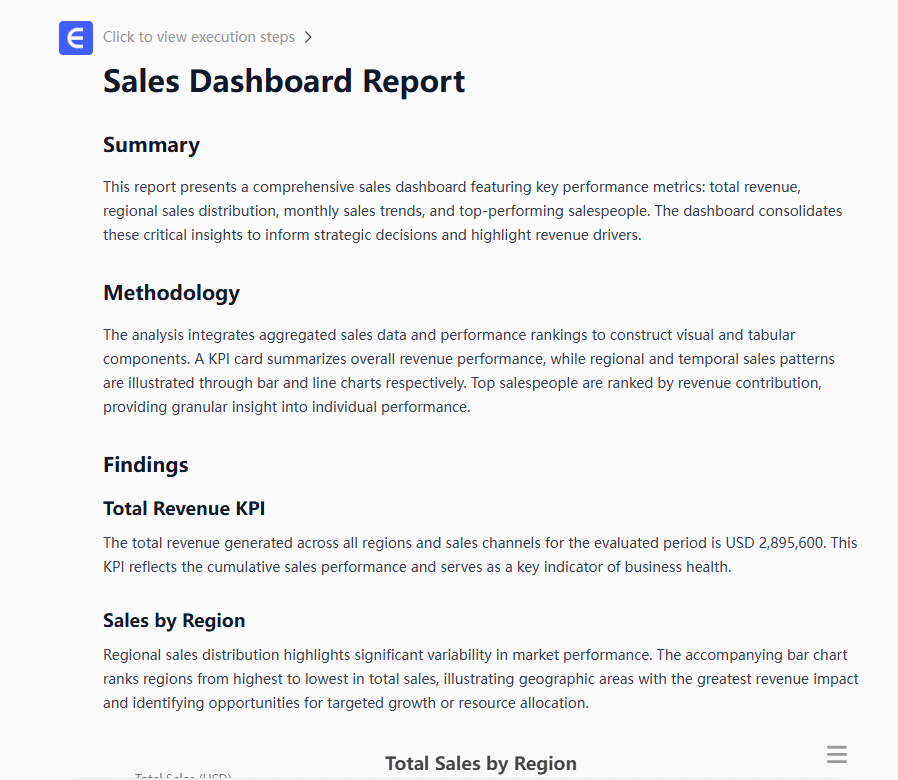
Task: Open the chart hamburger menu icon
Action: click(837, 755)
